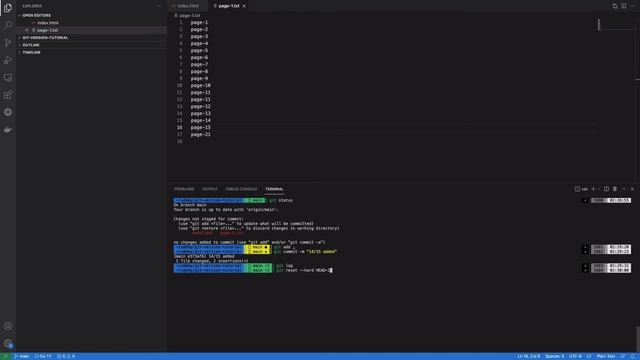Screen dimensions: 640x360
Task: Open the Remote Explorer view
Action: [x=8, y=78]
